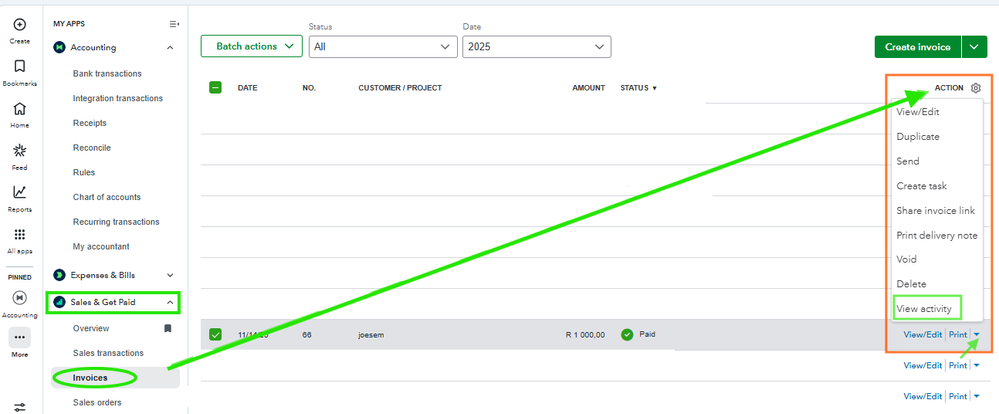Viewport: 999px width, 414px height.
Task: Click the DATE column header
Action: coord(247,88)
